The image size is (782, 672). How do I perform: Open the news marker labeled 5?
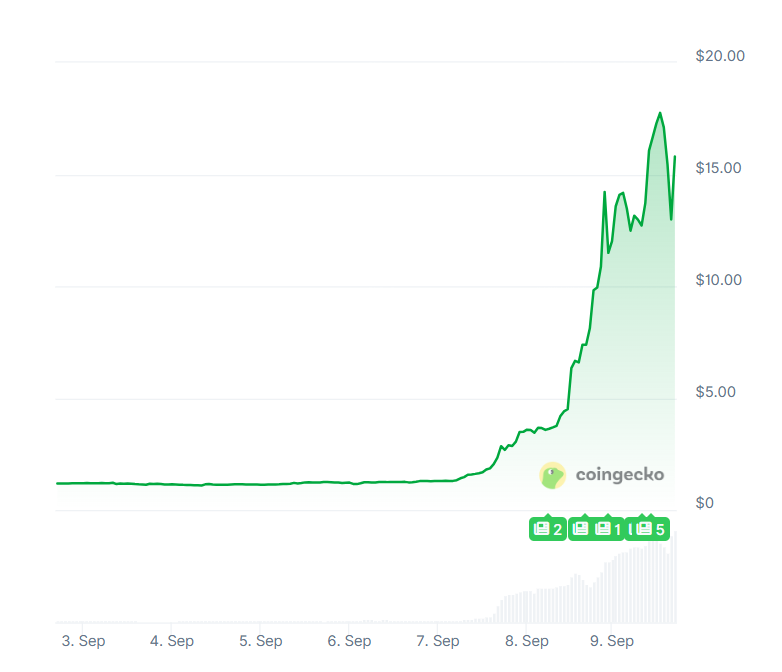pyautogui.click(x=651, y=529)
